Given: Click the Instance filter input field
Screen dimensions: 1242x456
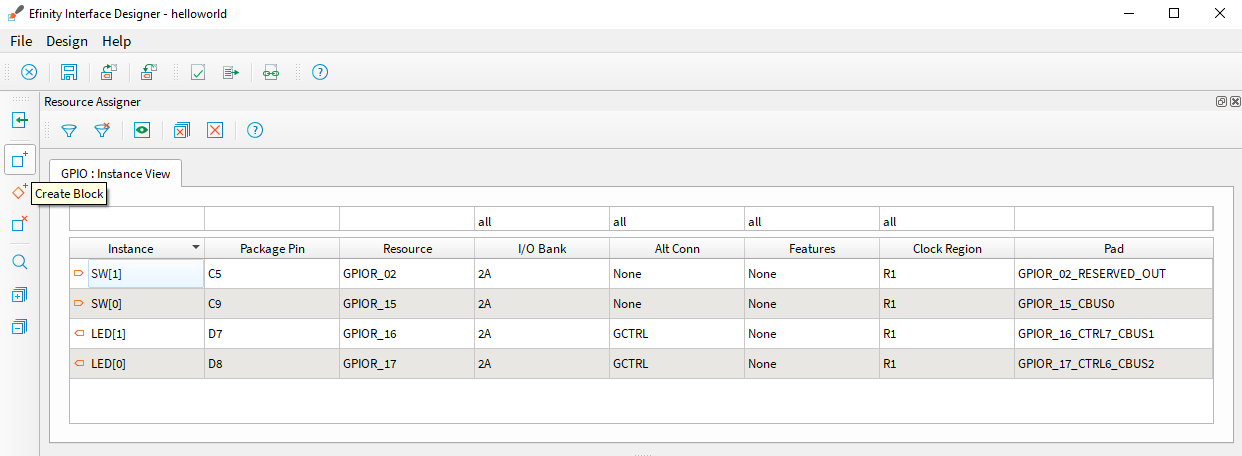Looking at the screenshot, I should click(x=137, y=220).
